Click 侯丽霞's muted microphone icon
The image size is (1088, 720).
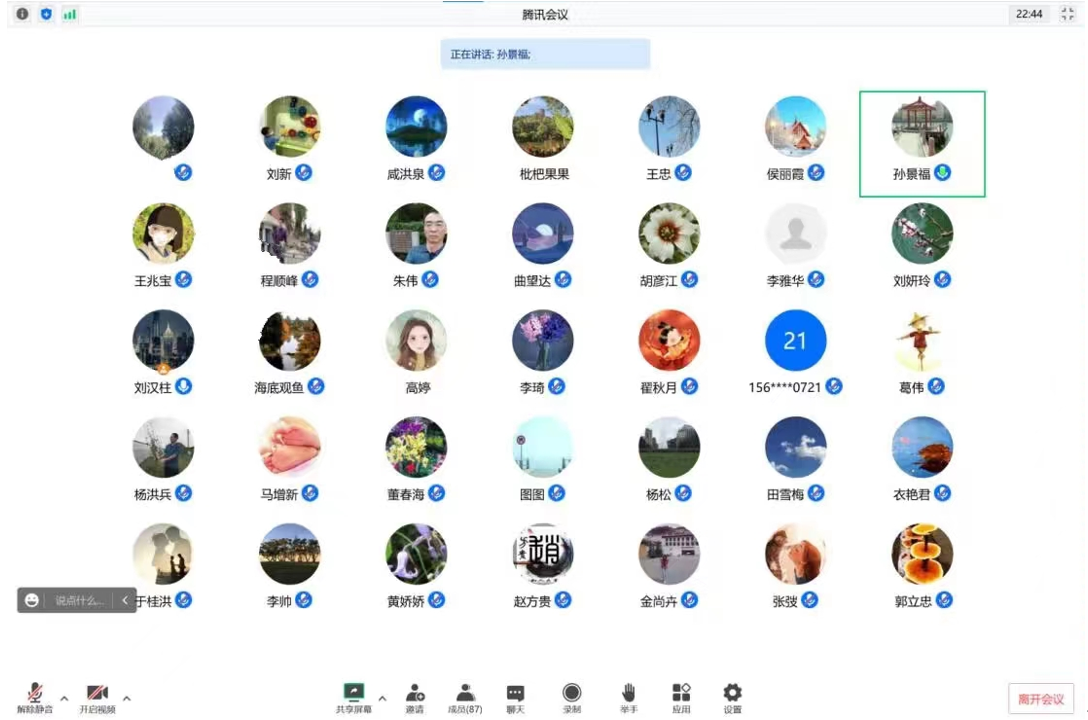pos(816,173)
